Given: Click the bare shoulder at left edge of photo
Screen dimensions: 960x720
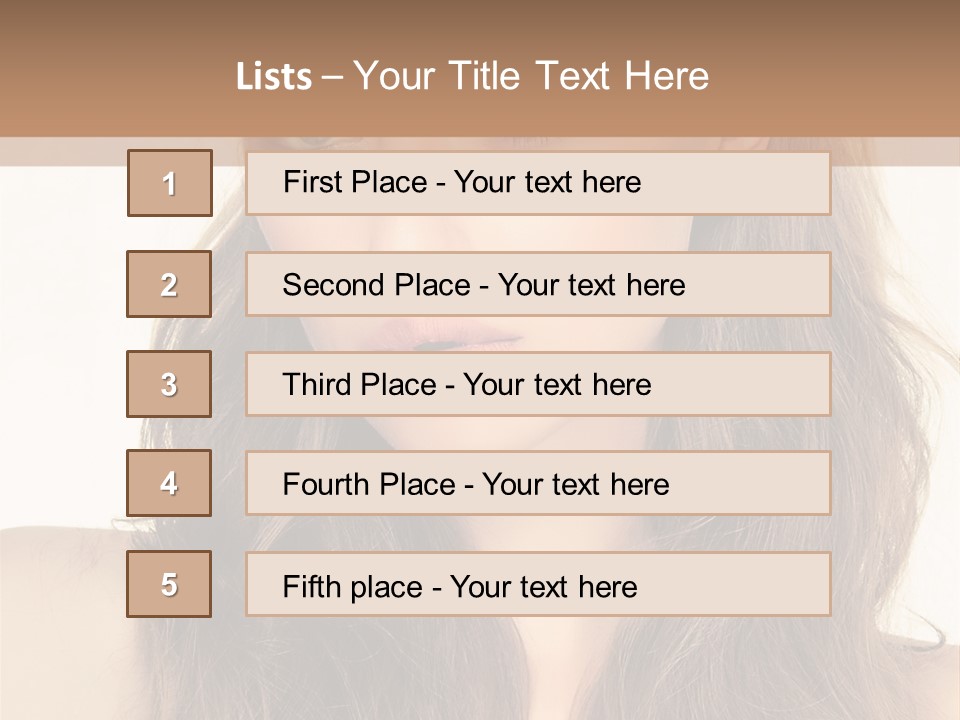Looking at the screenshot, I should pos(50,570).
